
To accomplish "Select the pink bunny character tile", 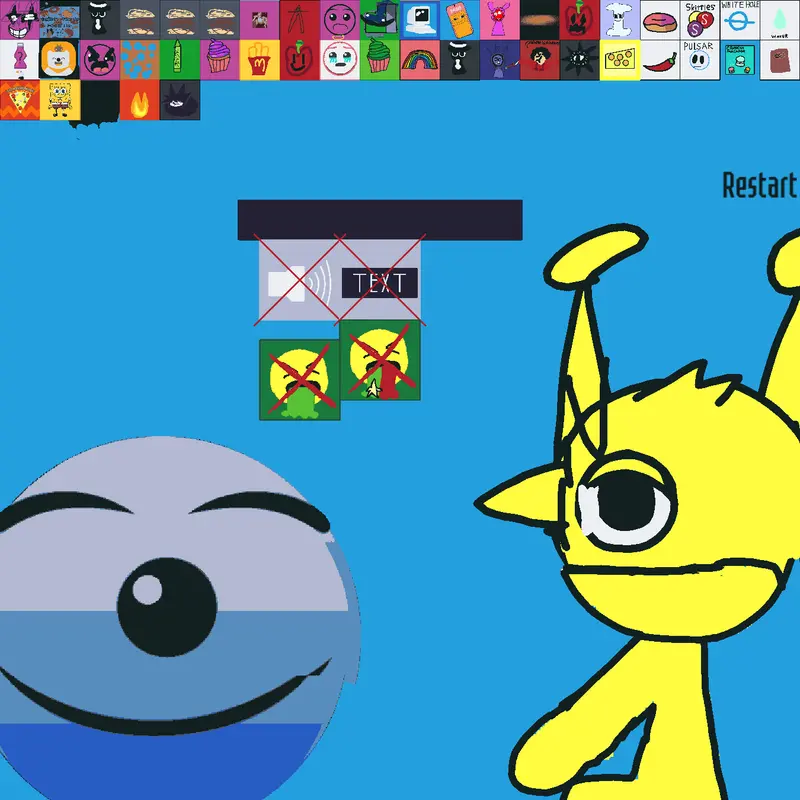I will click(x=499, y=20).
